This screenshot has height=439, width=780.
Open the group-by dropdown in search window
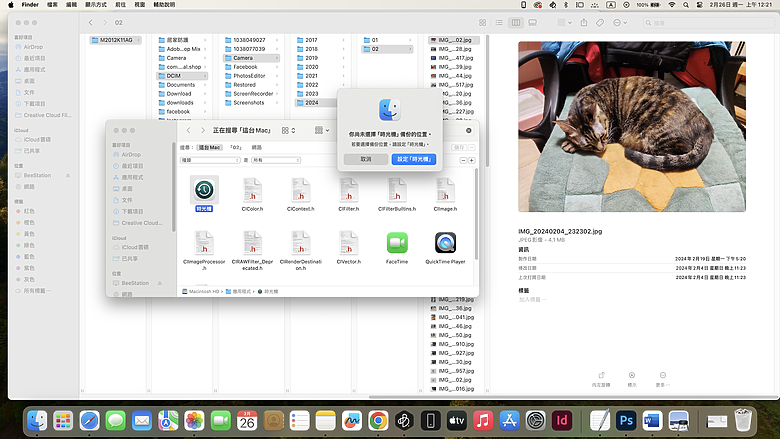pyautogui.click(x=322, y=130)
